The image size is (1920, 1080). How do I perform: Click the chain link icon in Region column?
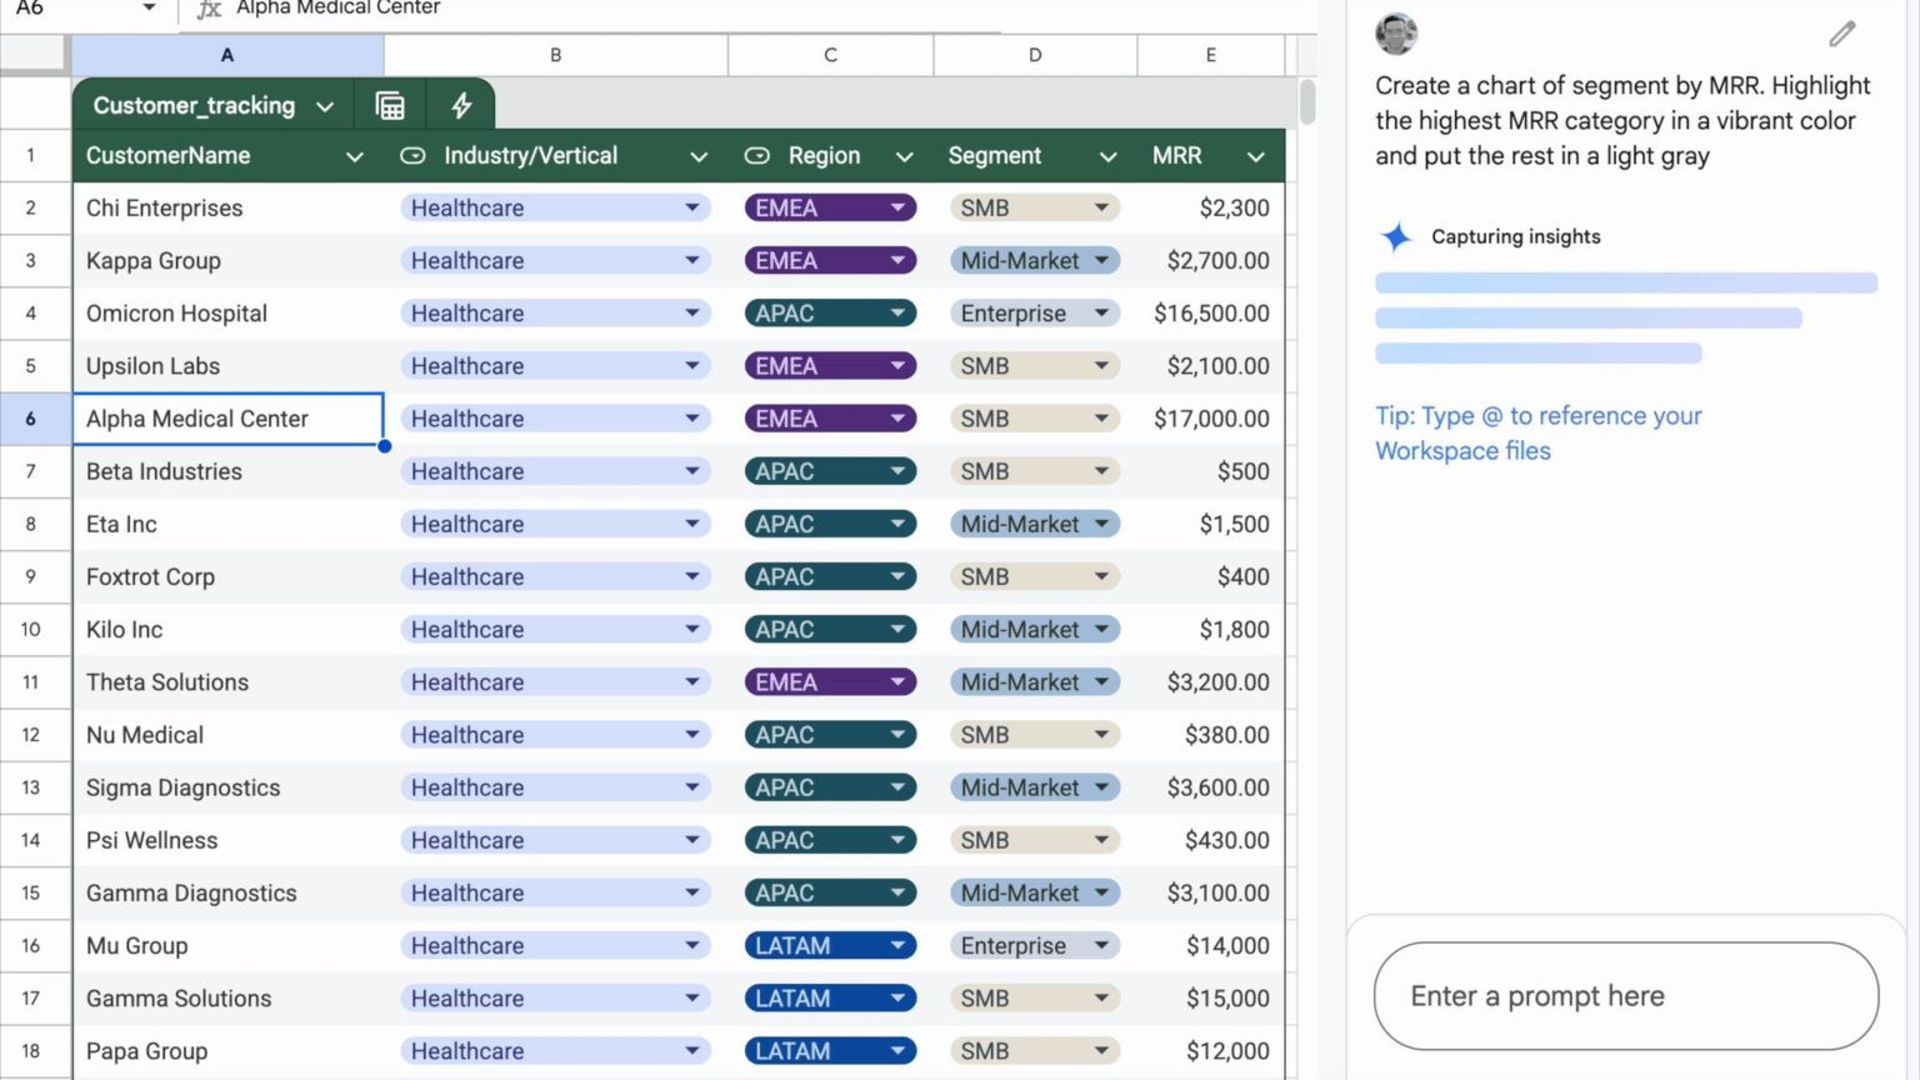(756, 156)
